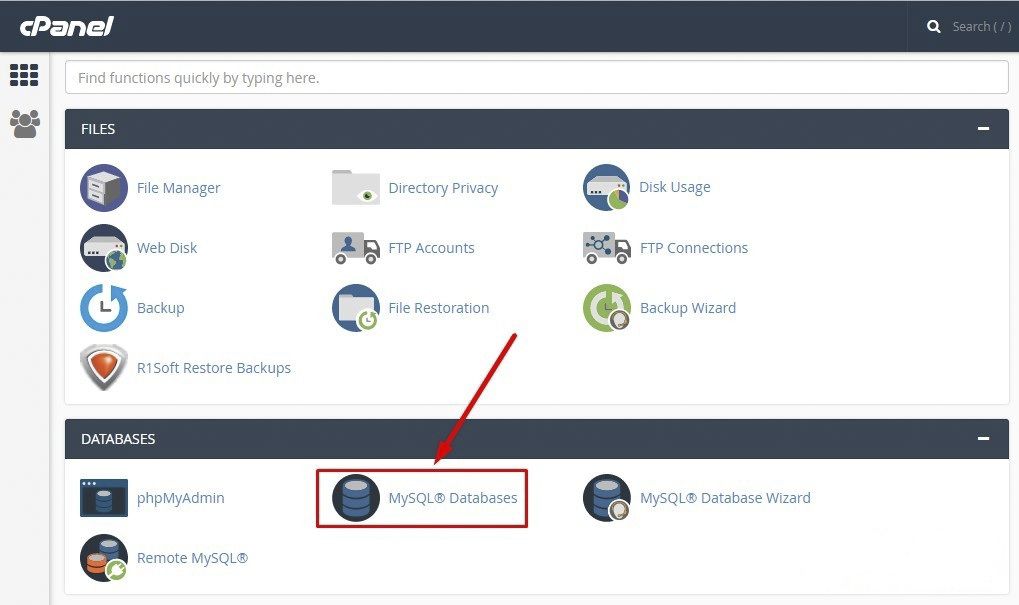This screenshot has width=1019, height=605.
Task: Open the phpMyAdmin icon
Action: (104, 498)
